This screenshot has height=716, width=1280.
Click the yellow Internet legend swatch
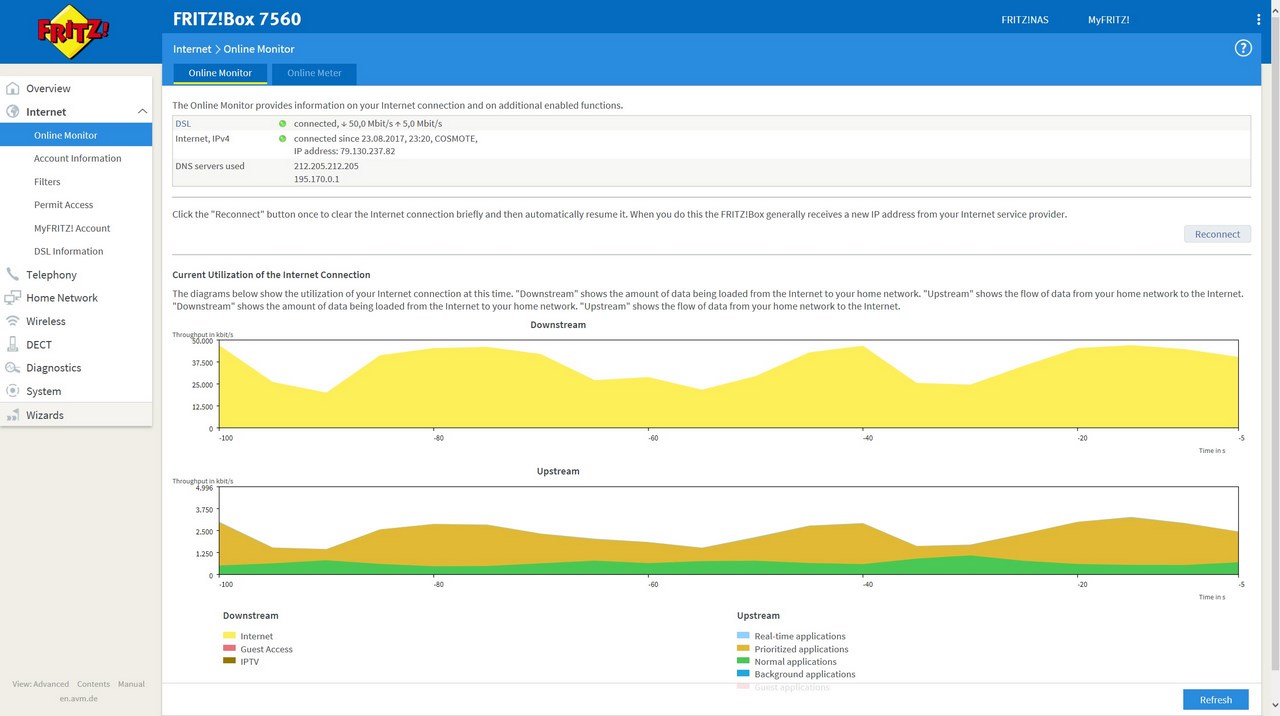[229, 636]
